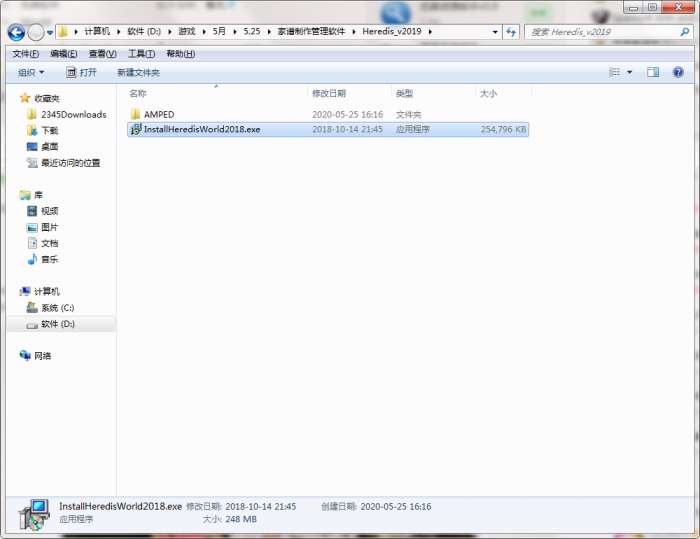Viewport: 700px width, 539px height.
Task: Click the 2020-05-25 16:16 date of AMPED
Action: point(347,115)
